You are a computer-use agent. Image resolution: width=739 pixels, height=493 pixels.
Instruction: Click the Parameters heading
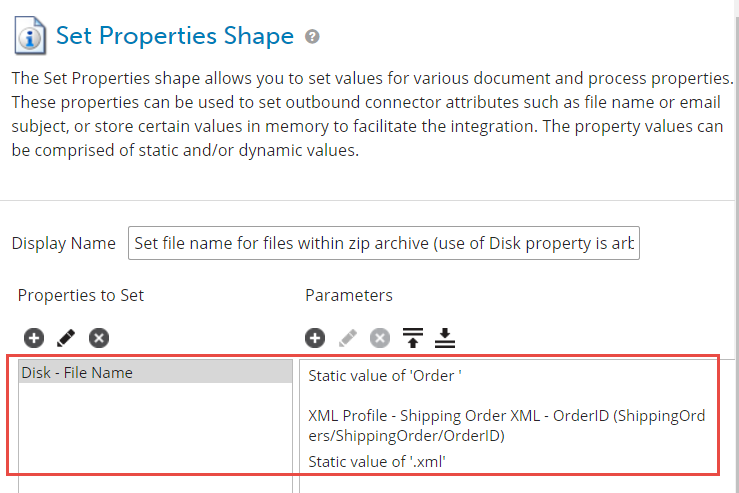348,295
